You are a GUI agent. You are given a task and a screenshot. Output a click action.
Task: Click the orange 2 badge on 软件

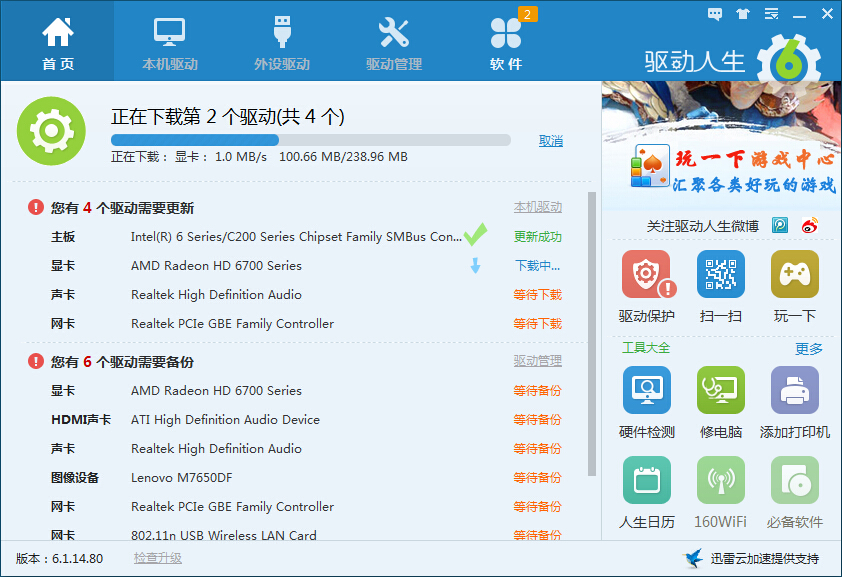tap(527, 14)
